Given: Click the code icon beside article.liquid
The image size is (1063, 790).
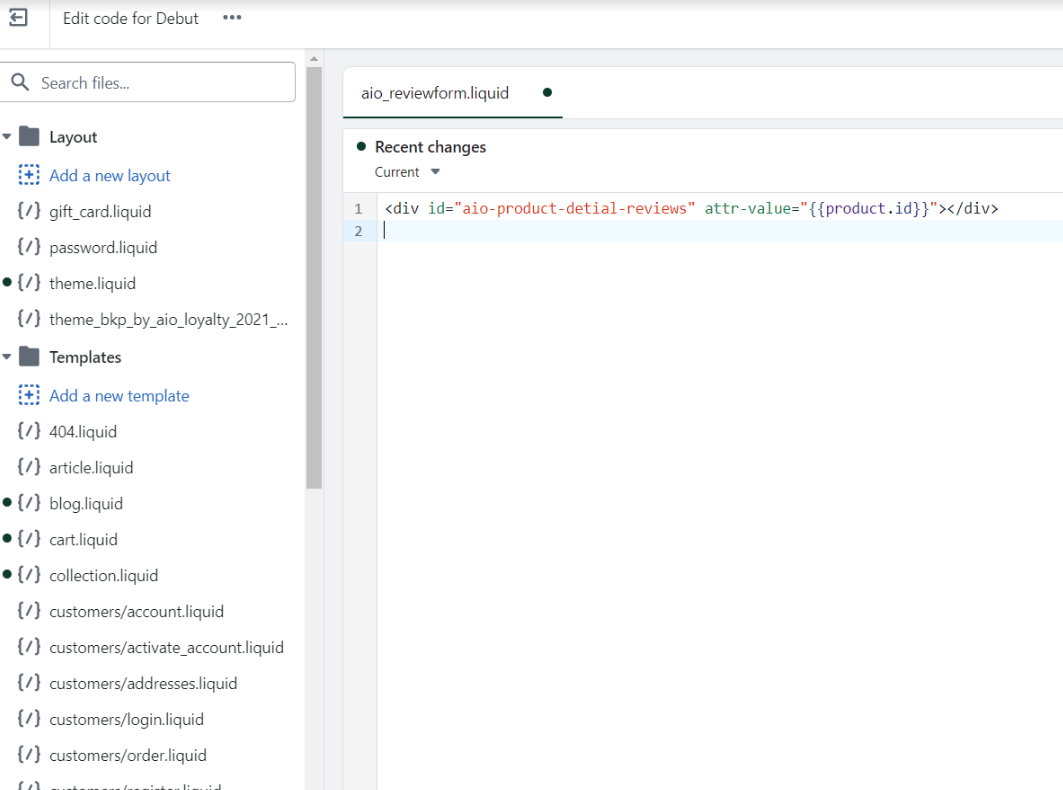Looking at the screenshot, I should [28, 467].
